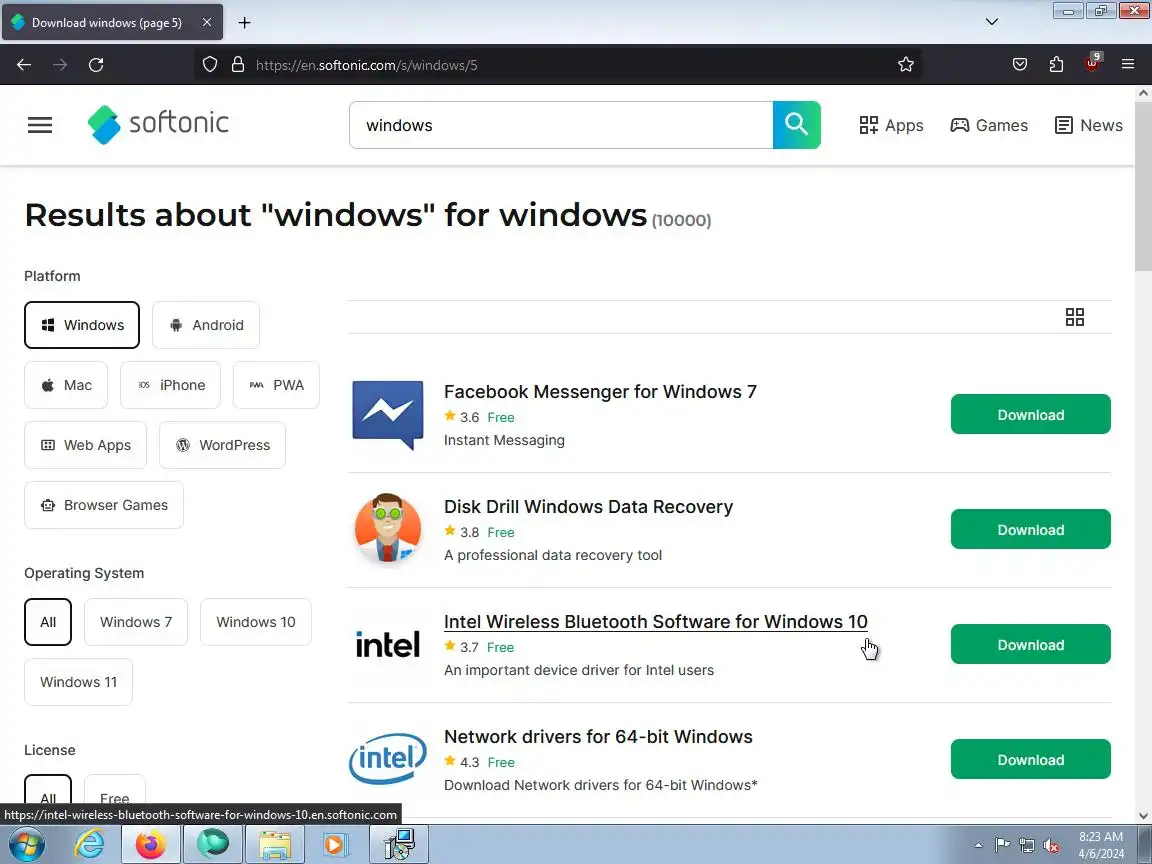Open the green globe browser taskbar icon
The height and width of the screenshot is (864, 1152).
click(212, 844)
